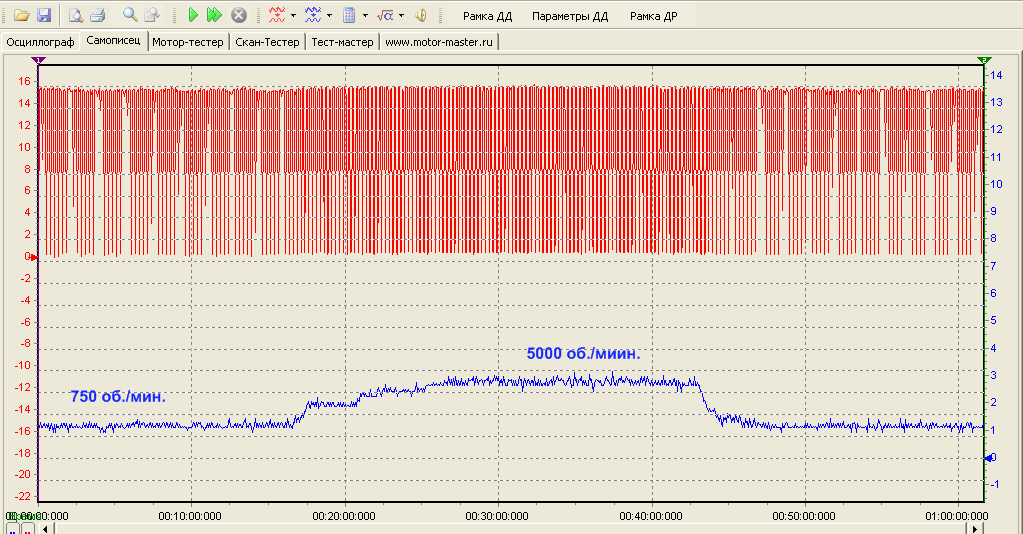
Task: Select the Самописец tab
Action: pos(114,40)
